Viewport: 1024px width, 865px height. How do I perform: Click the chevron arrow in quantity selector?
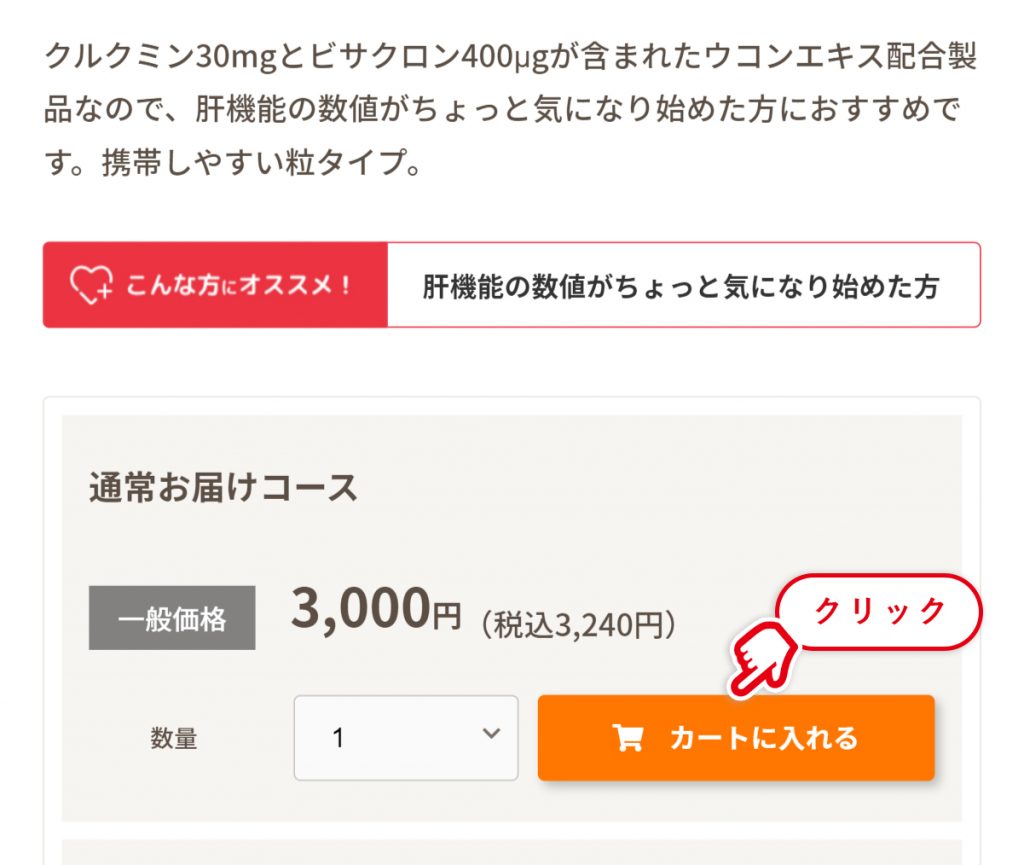491,733
